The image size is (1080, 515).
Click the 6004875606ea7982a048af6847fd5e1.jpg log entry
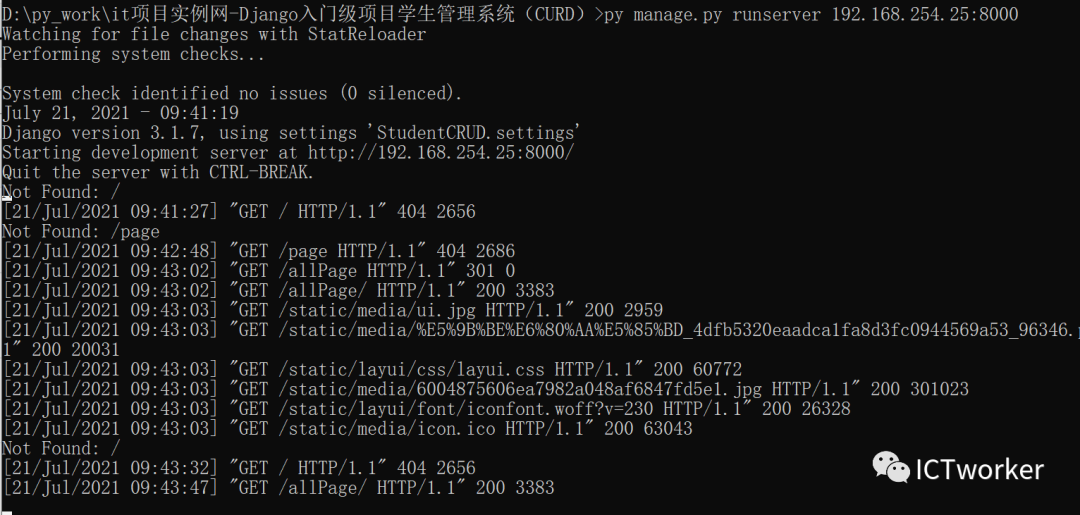[x=486, y=389]
